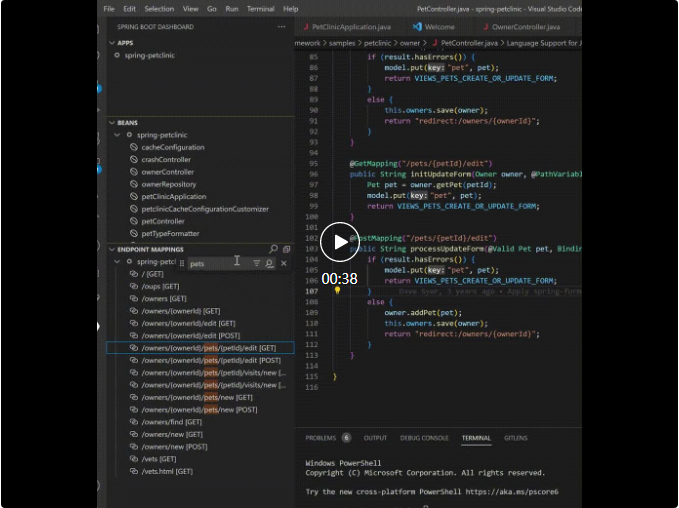Viewport: 679px width, 508px height.
Task: Select /owners/new [POST] endpoint row
Action: (x=200, y=447)
